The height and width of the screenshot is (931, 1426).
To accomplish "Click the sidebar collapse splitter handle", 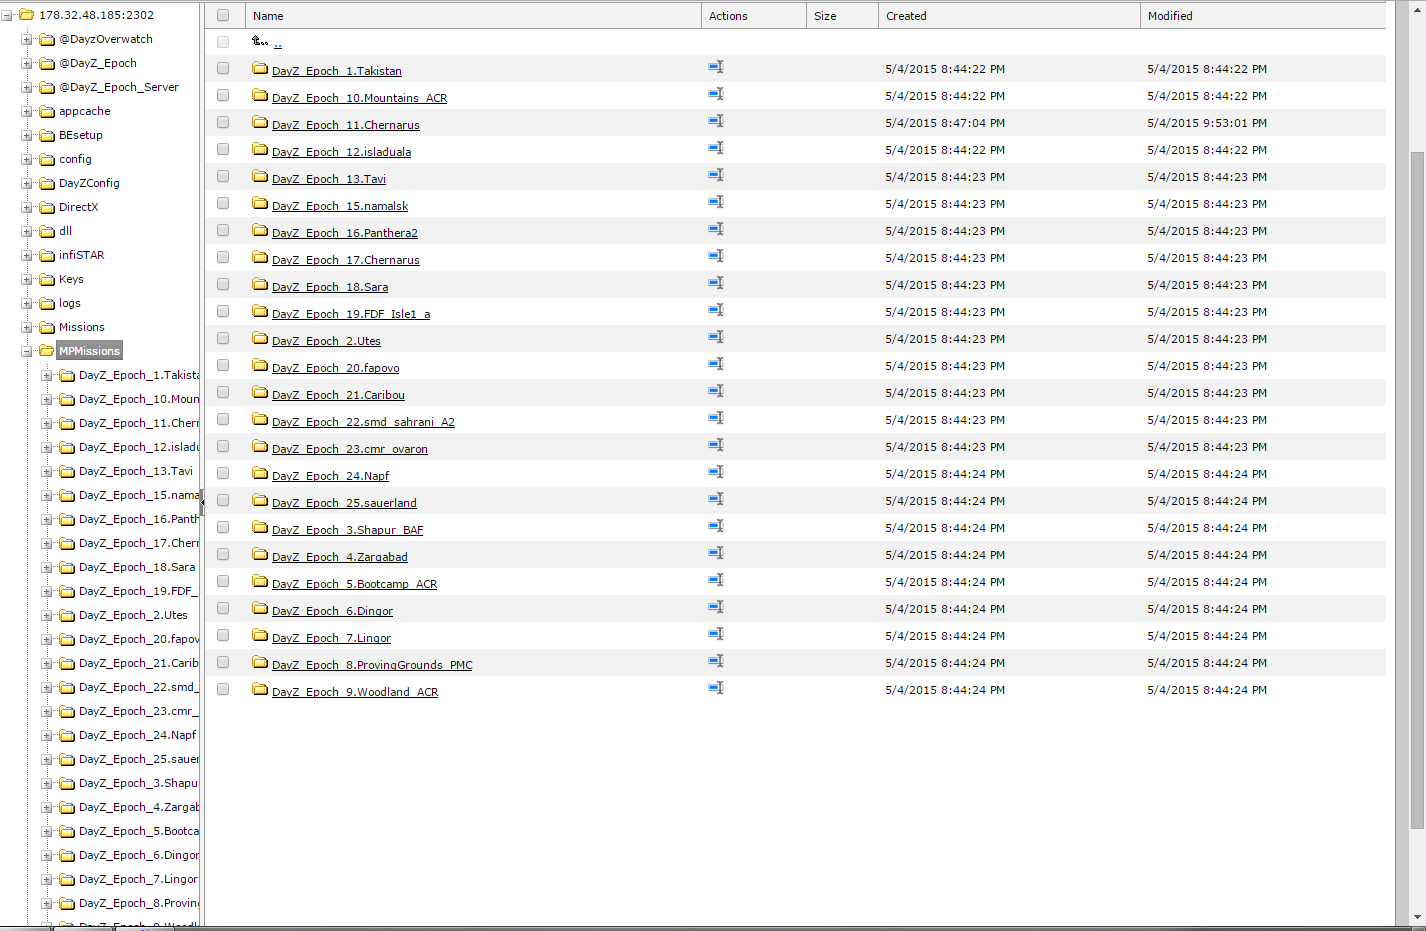I will point(202,502).
